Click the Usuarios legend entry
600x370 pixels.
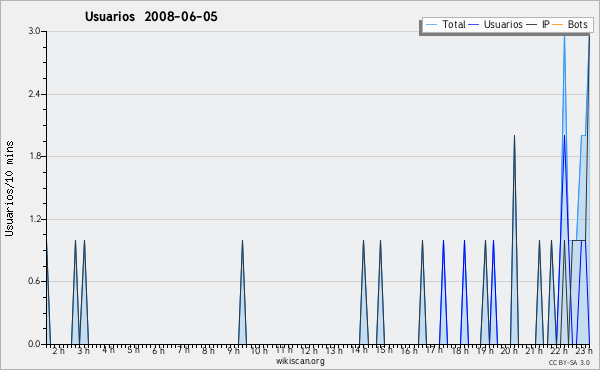[x=495, y=24]
